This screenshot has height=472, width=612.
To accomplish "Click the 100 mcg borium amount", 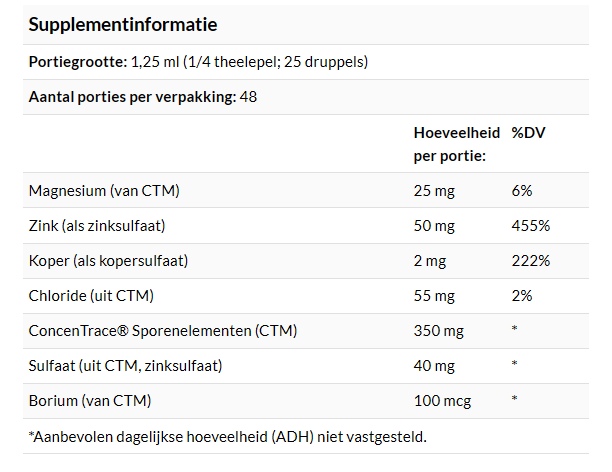I will (442, 401).
